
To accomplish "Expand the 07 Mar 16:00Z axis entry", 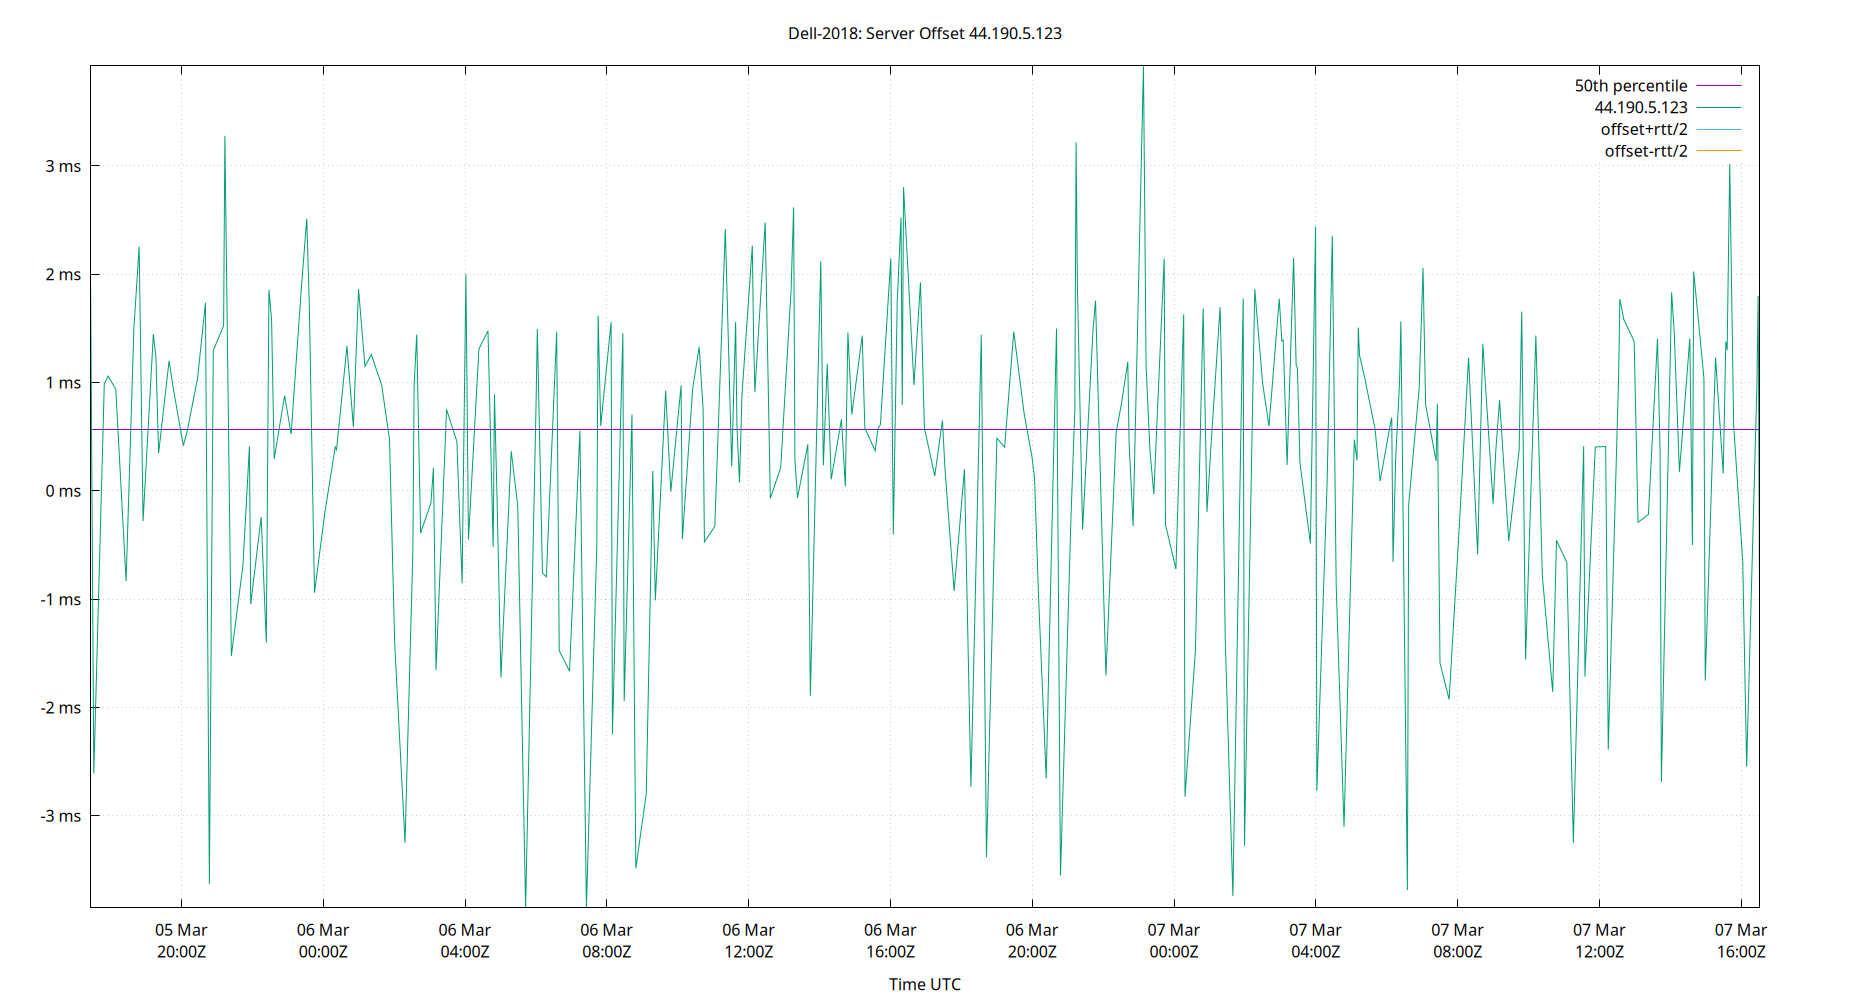I will [x=1740, y=941].
